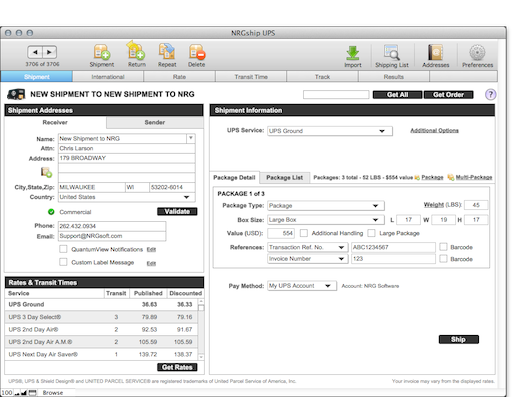529x397 pixels.
Task: Switch to the Package List tab
Action: pos(284,177)
